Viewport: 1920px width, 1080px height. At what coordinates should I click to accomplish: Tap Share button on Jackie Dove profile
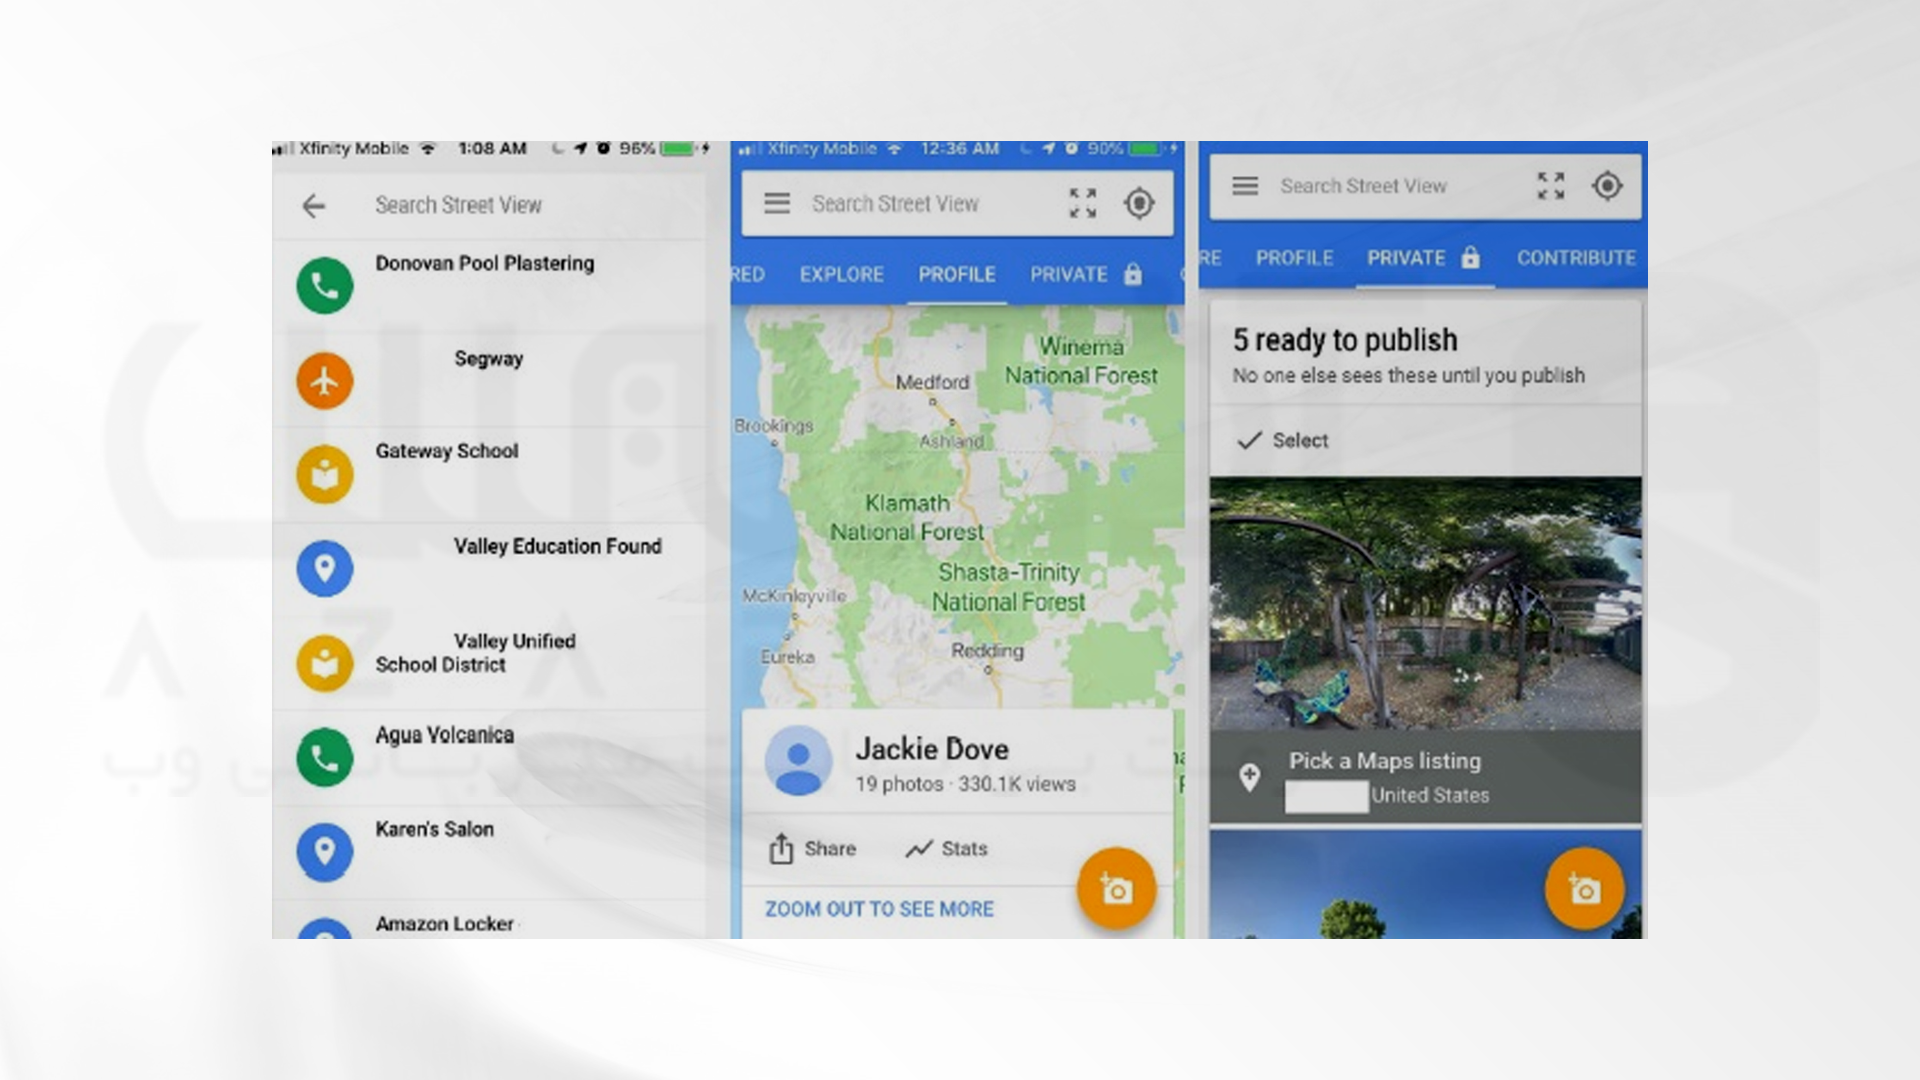(811, 848)
